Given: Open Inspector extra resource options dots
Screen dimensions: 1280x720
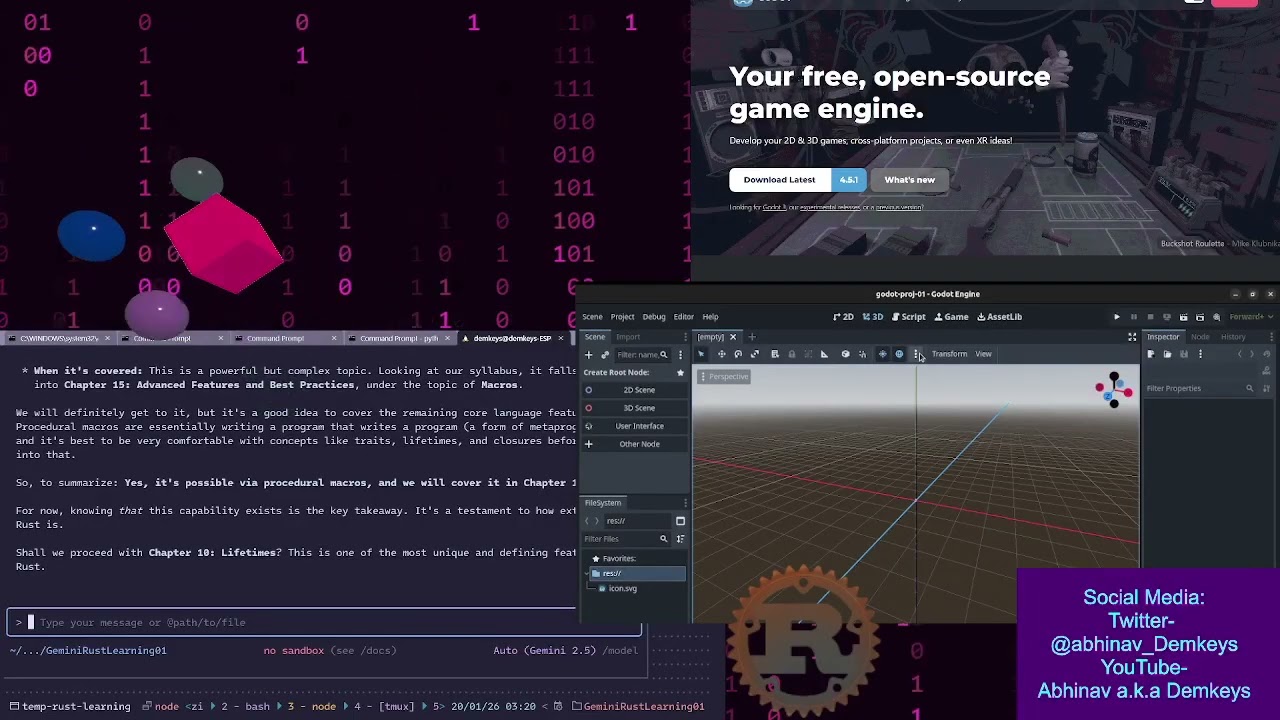Looking at the screenshot, I should click(1200, 354).
